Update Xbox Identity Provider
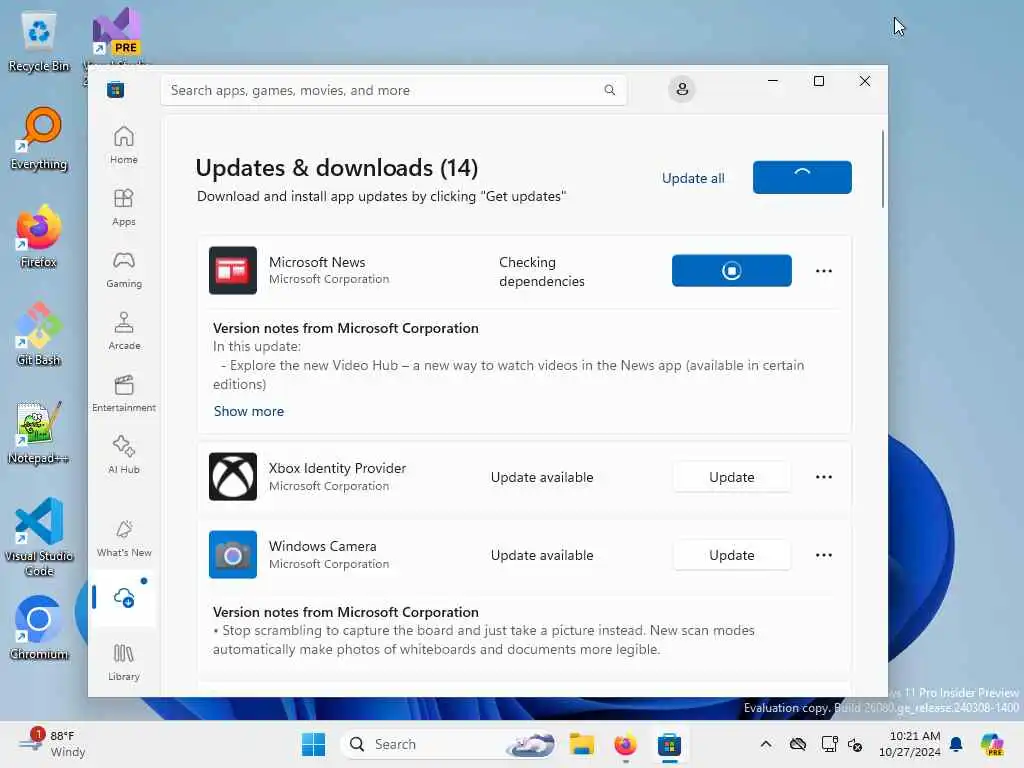Image resolution: width=1024 pixels, height=768 pixels. point(731,477)
